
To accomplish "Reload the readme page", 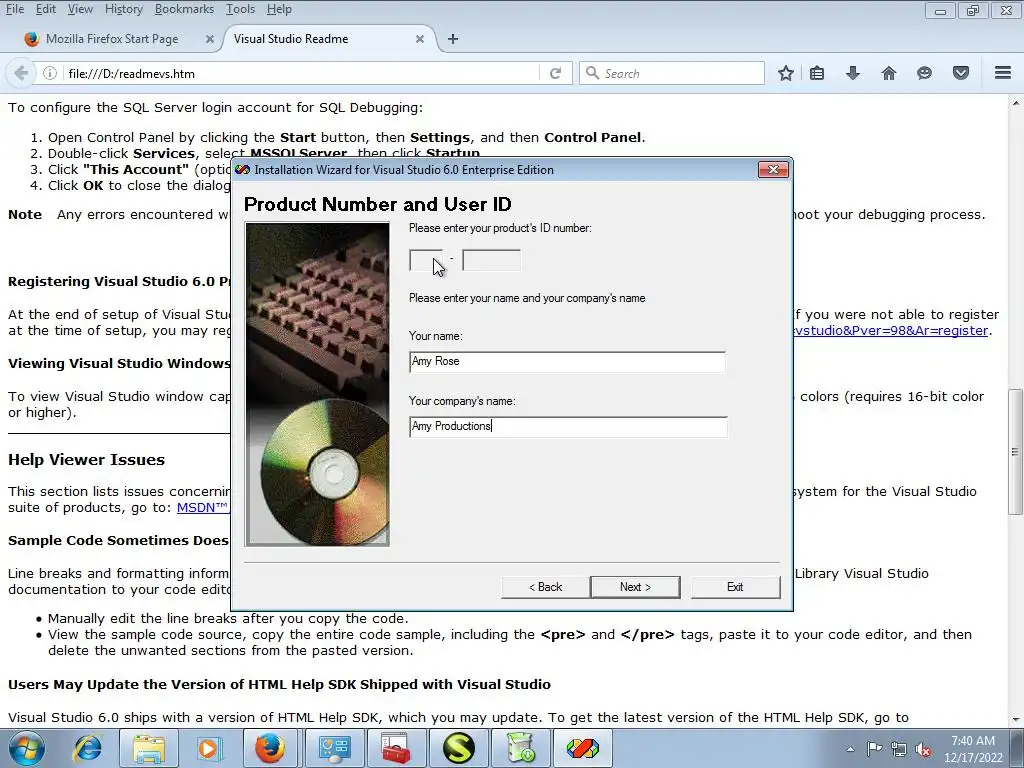I will point(555,73).
